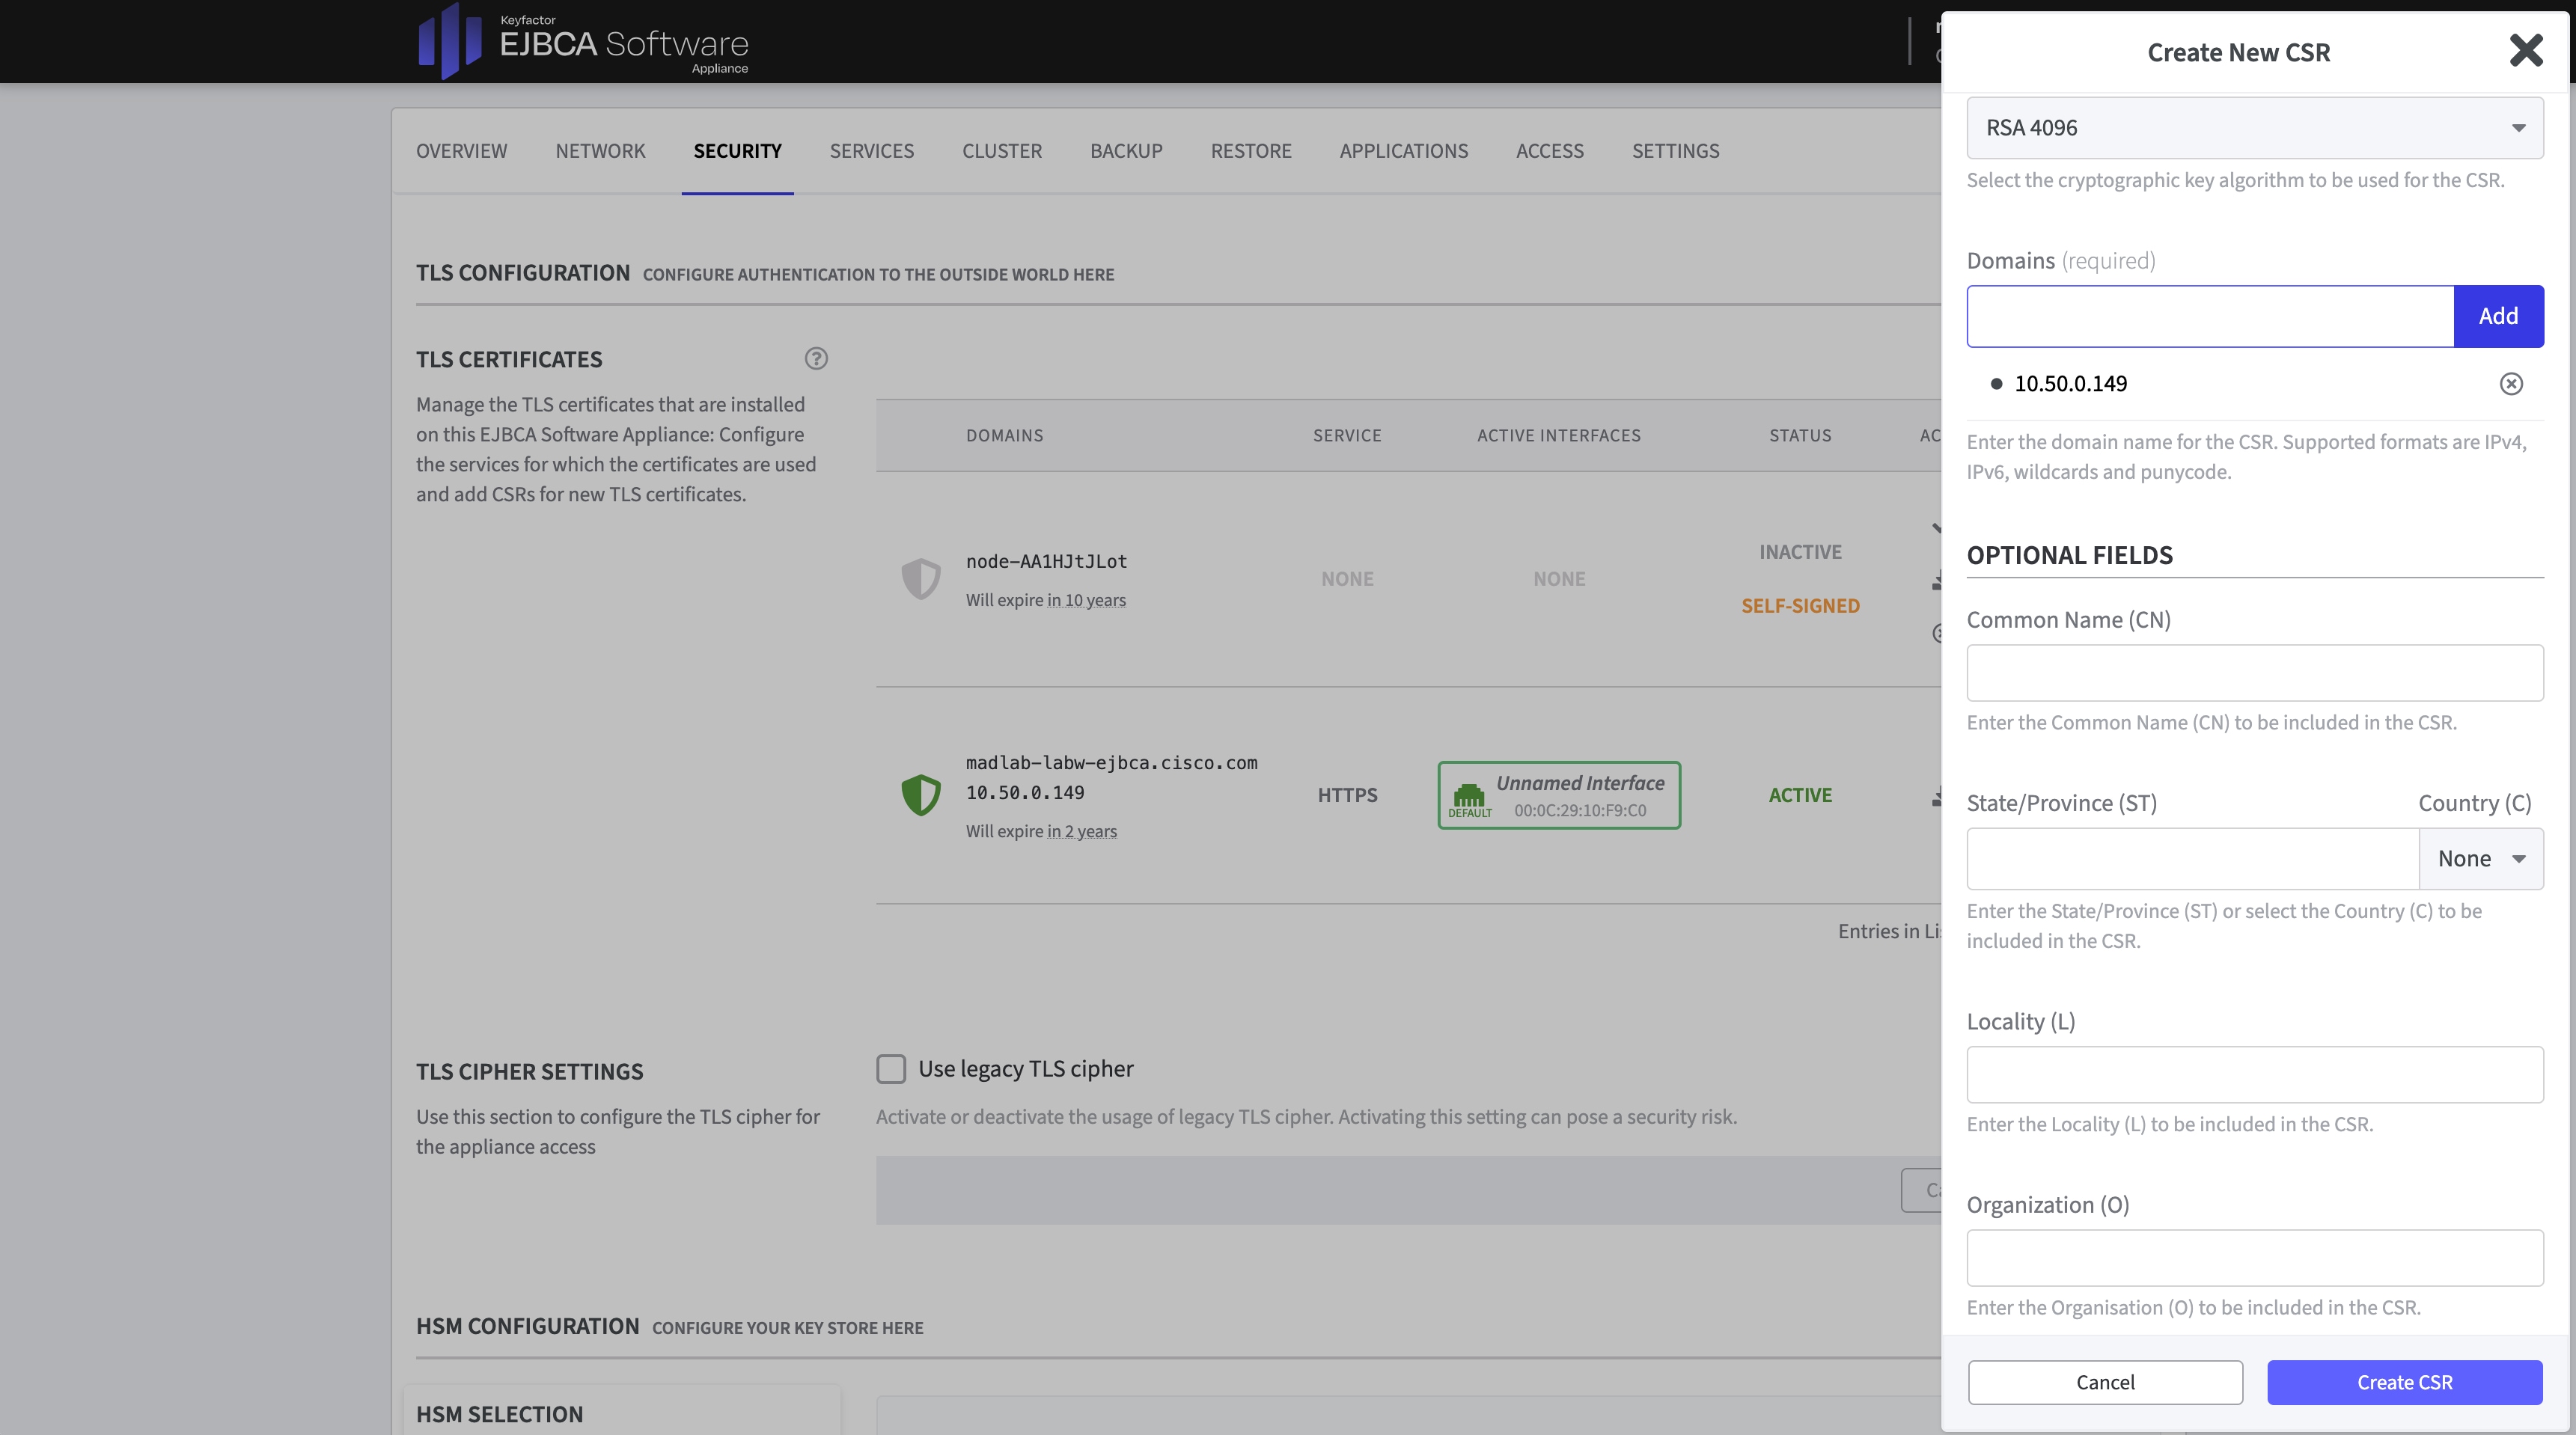The image size is (2576, 1435).
Task: Open the Backup tab
Action: click(x=1126, y=151)
